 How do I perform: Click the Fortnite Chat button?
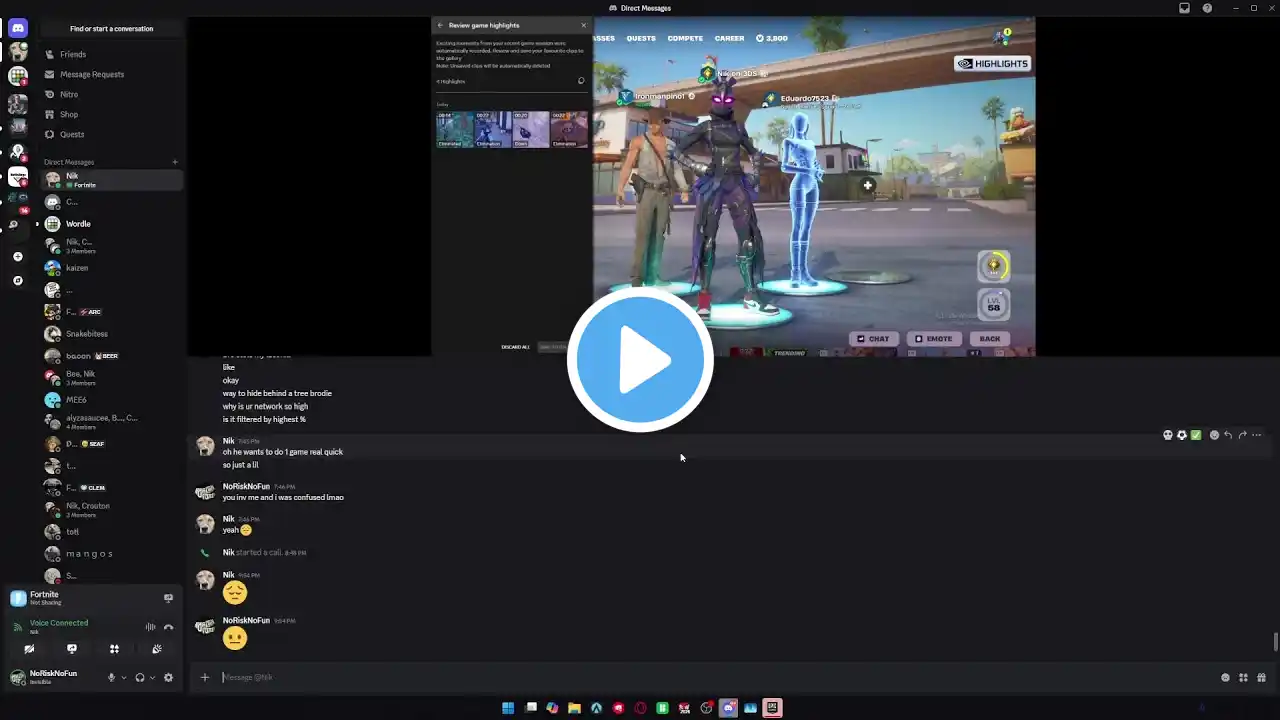(873, 338)
